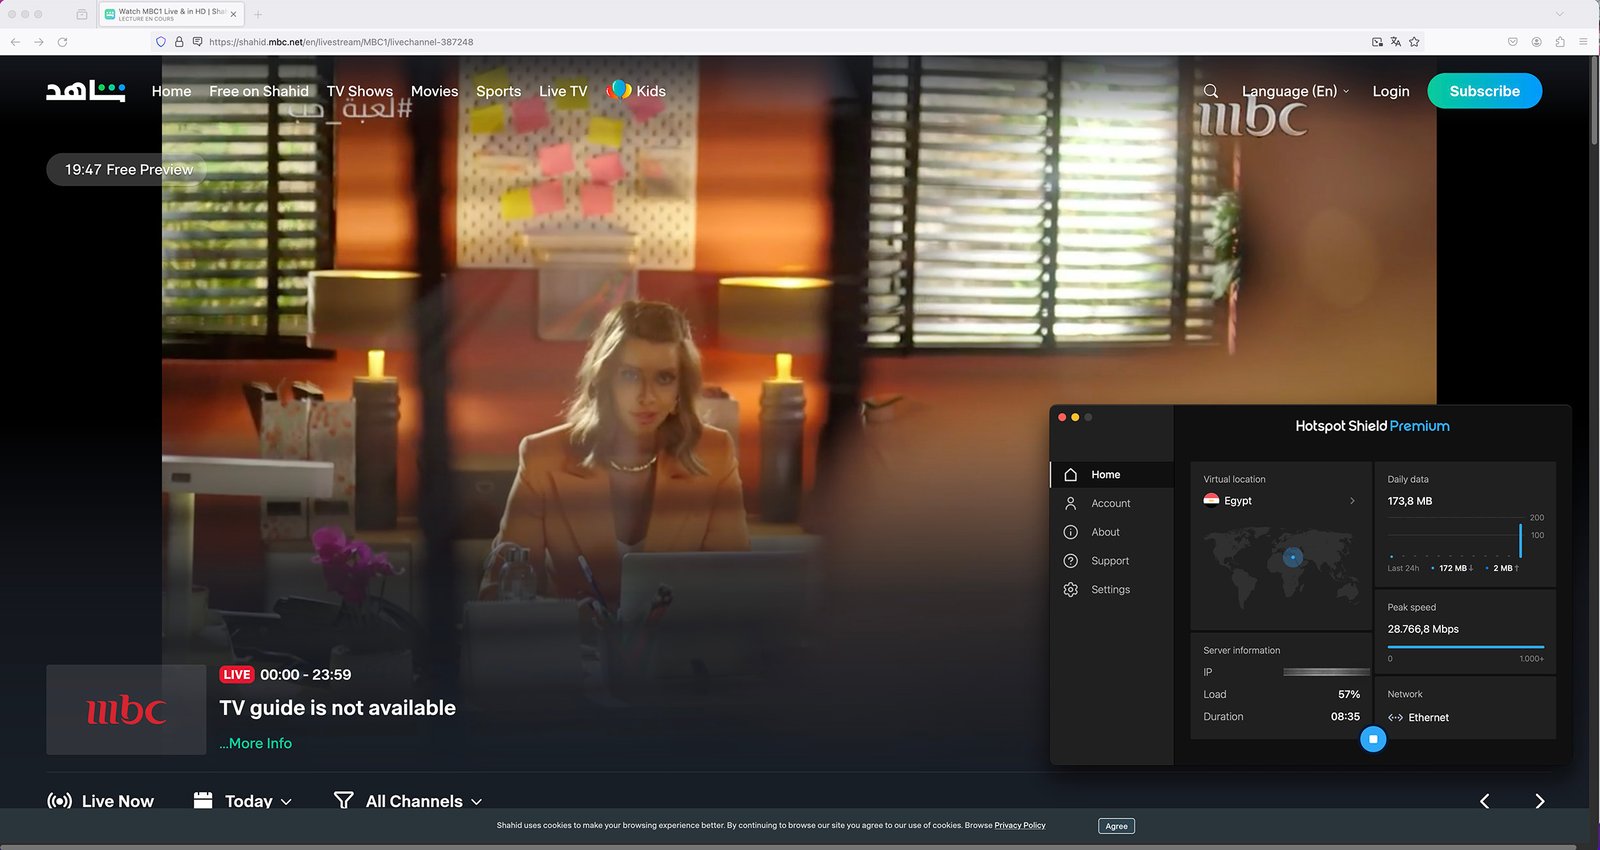Click the picture-in-picture icon in address bar
This screenshot has width=1600, height=850.
tap(1377, 42)
